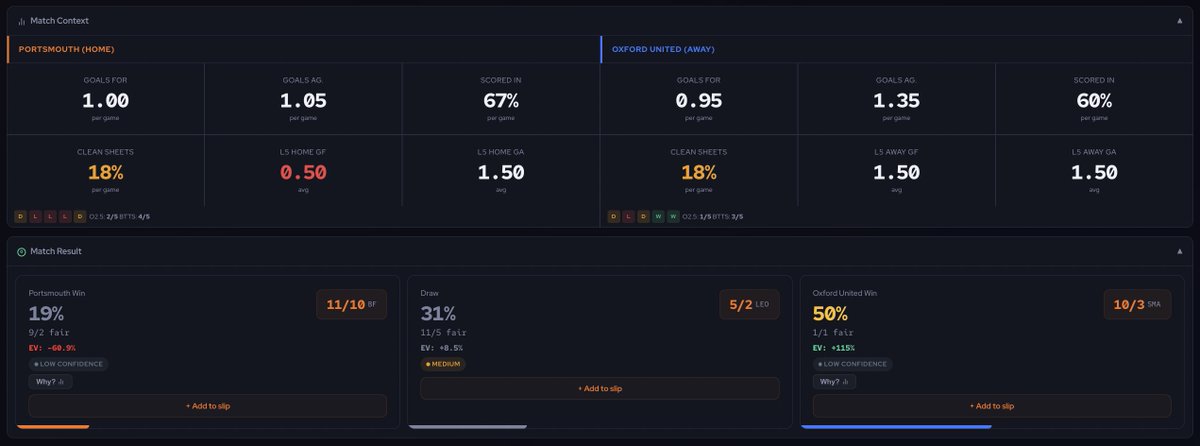Click the 50% Oxford United Win probability
The width and height of the screenshot is (1200, 446).
pos(830,314)
